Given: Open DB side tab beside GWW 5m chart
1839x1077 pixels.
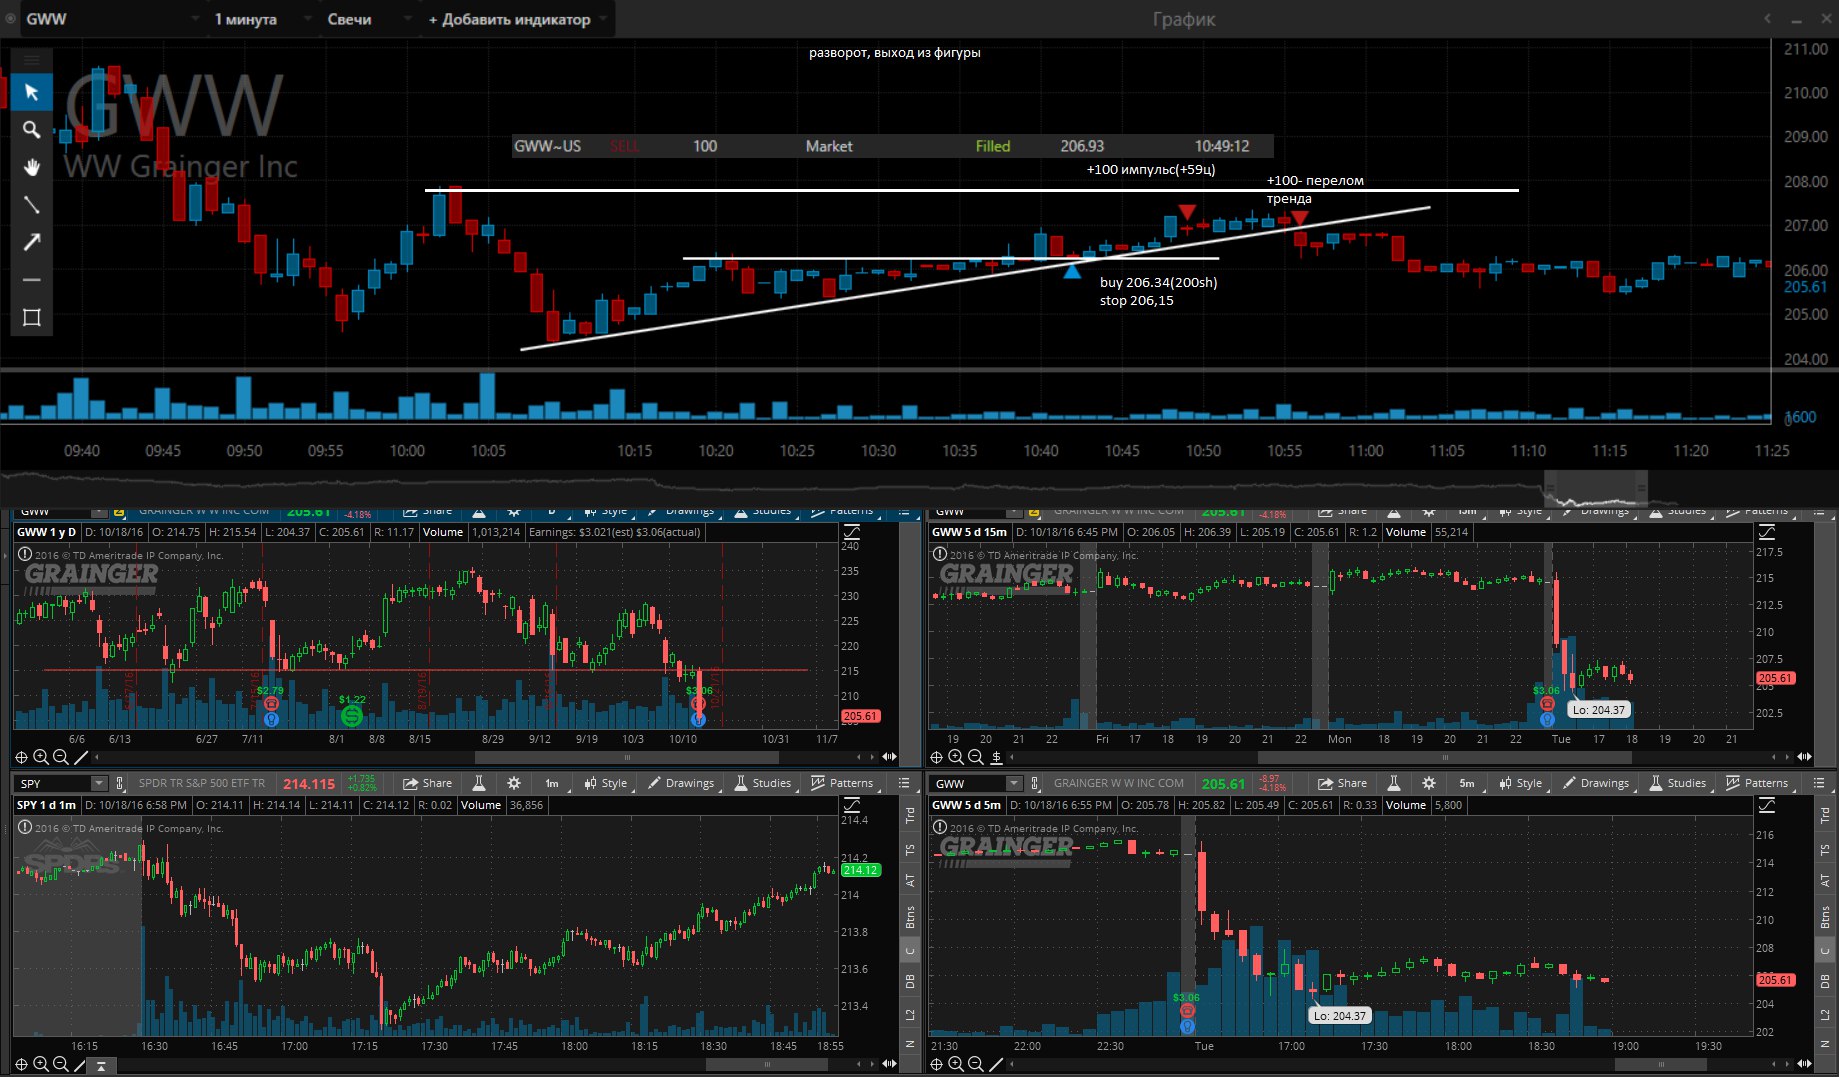Looking at the screenshot, I should tap(1825, 981).
